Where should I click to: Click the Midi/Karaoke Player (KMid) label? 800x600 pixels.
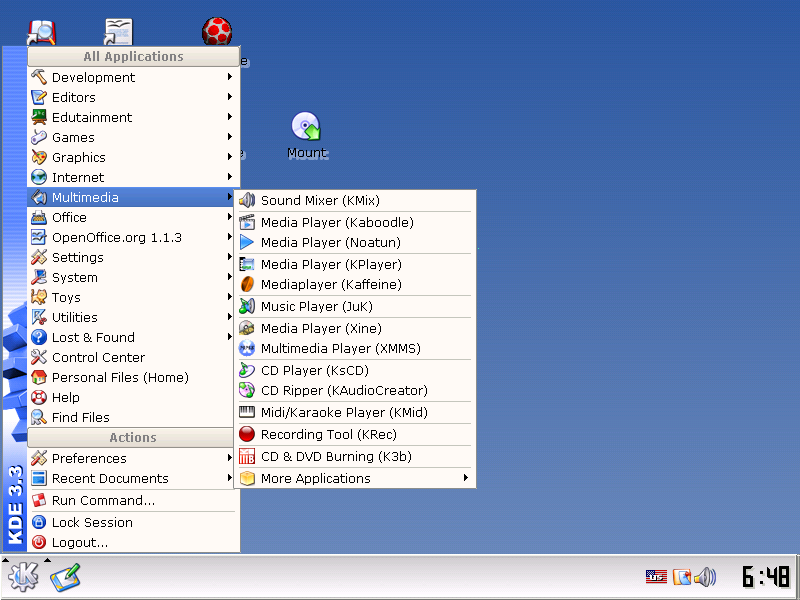click(x=344, y=412)
